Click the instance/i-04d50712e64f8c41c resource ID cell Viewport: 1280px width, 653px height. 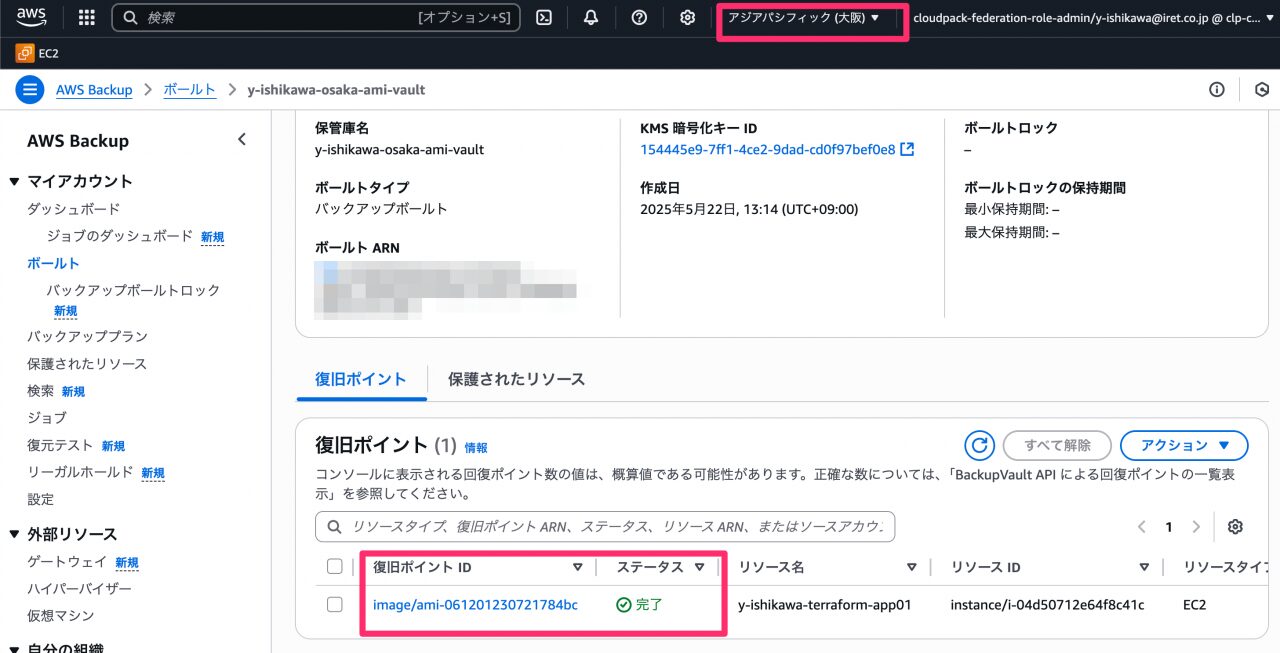point(1047,605)
